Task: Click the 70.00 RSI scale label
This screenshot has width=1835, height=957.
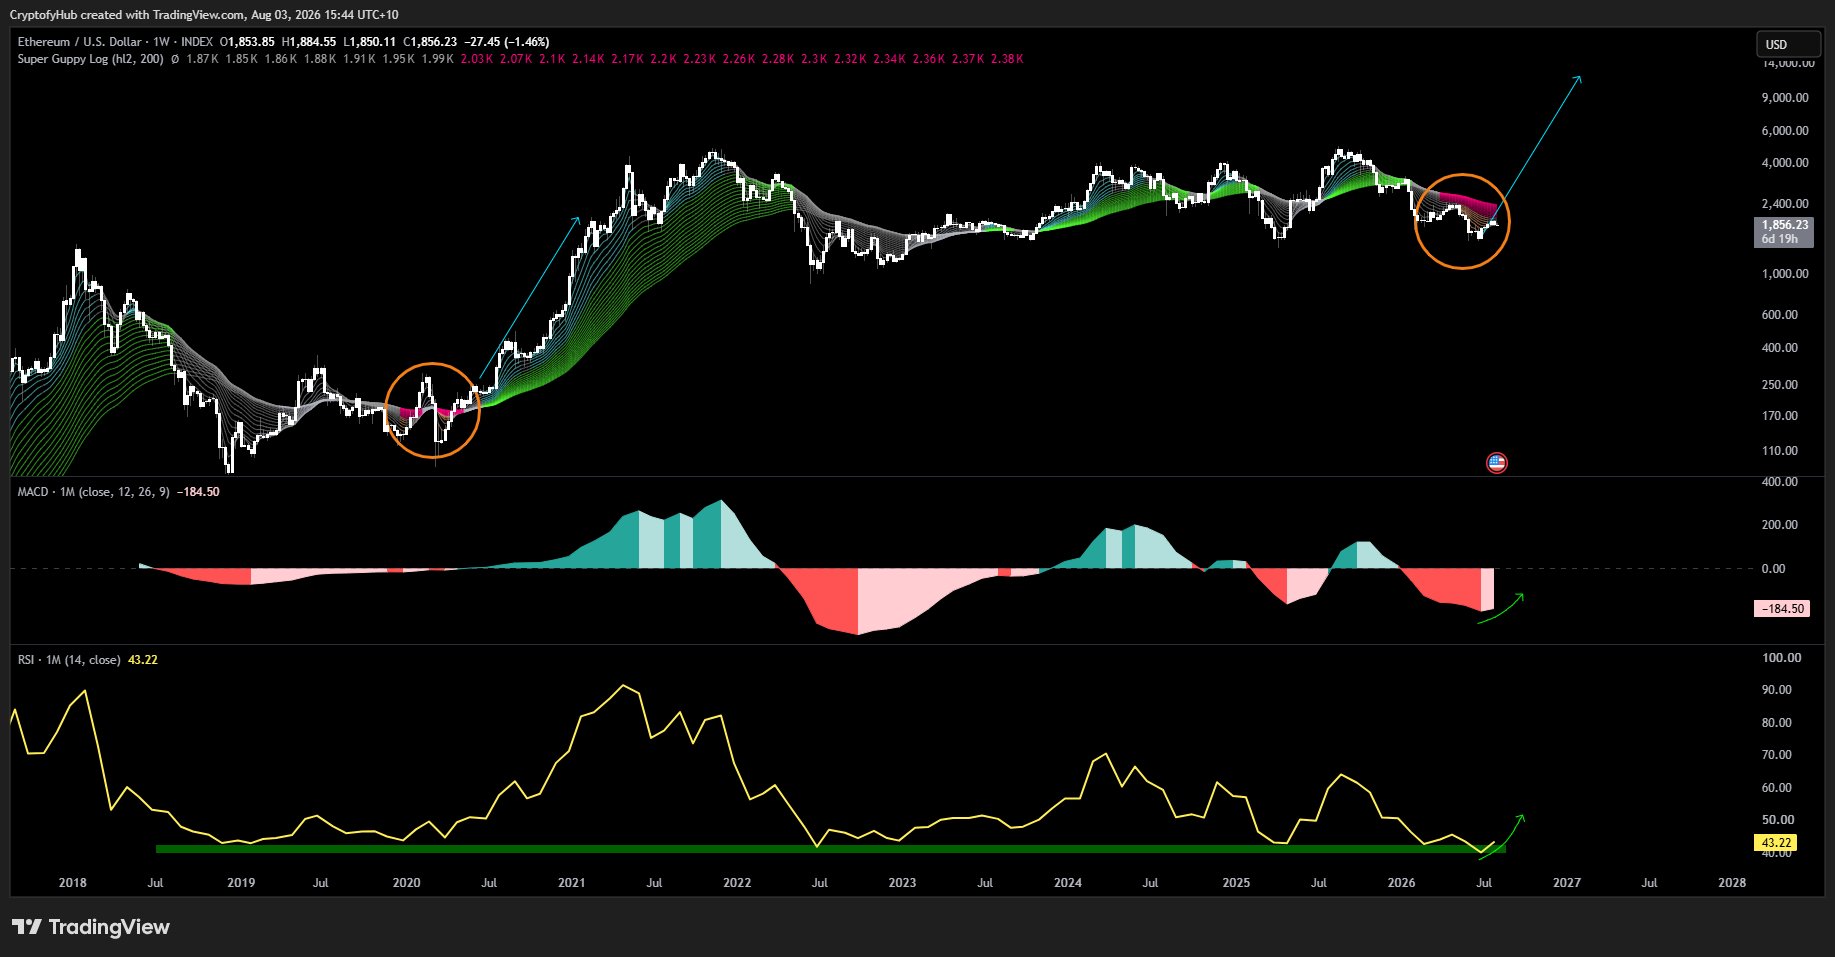Action: (1777, 755)
